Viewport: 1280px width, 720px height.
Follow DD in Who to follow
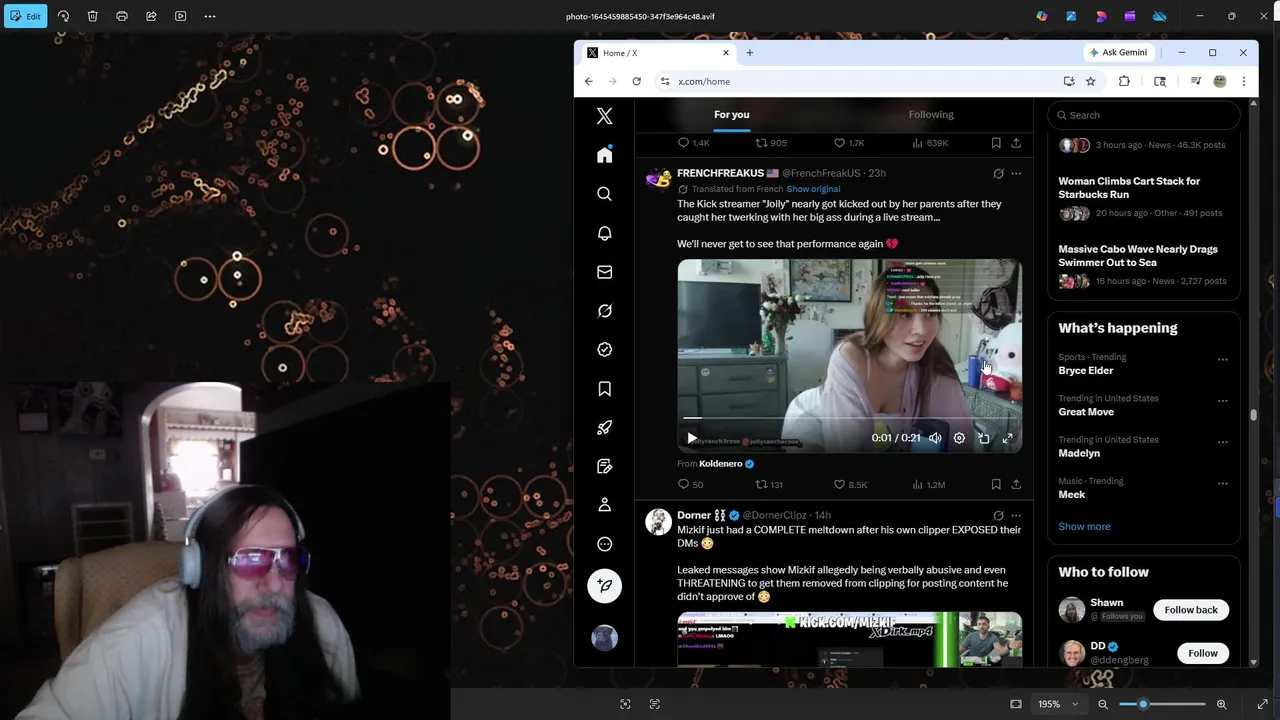pyautogui.click(x=1203, y=653)
